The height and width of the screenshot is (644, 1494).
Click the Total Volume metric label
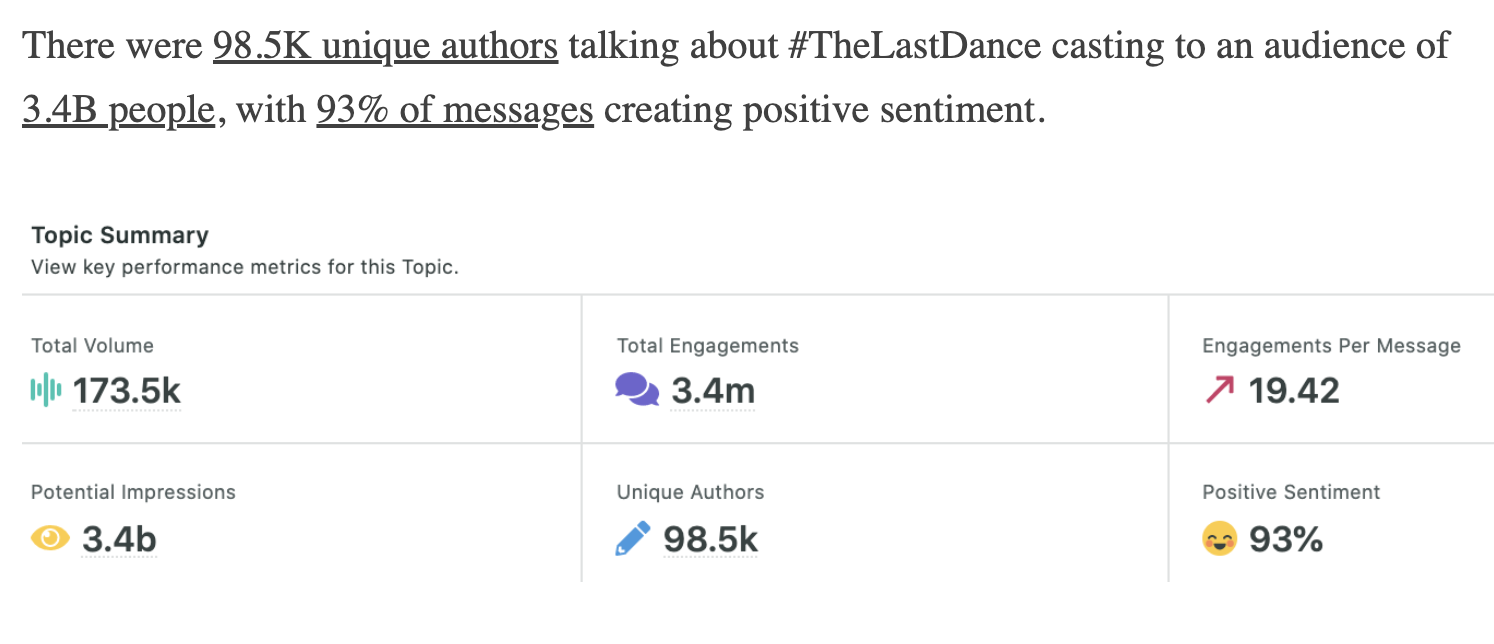92,346
